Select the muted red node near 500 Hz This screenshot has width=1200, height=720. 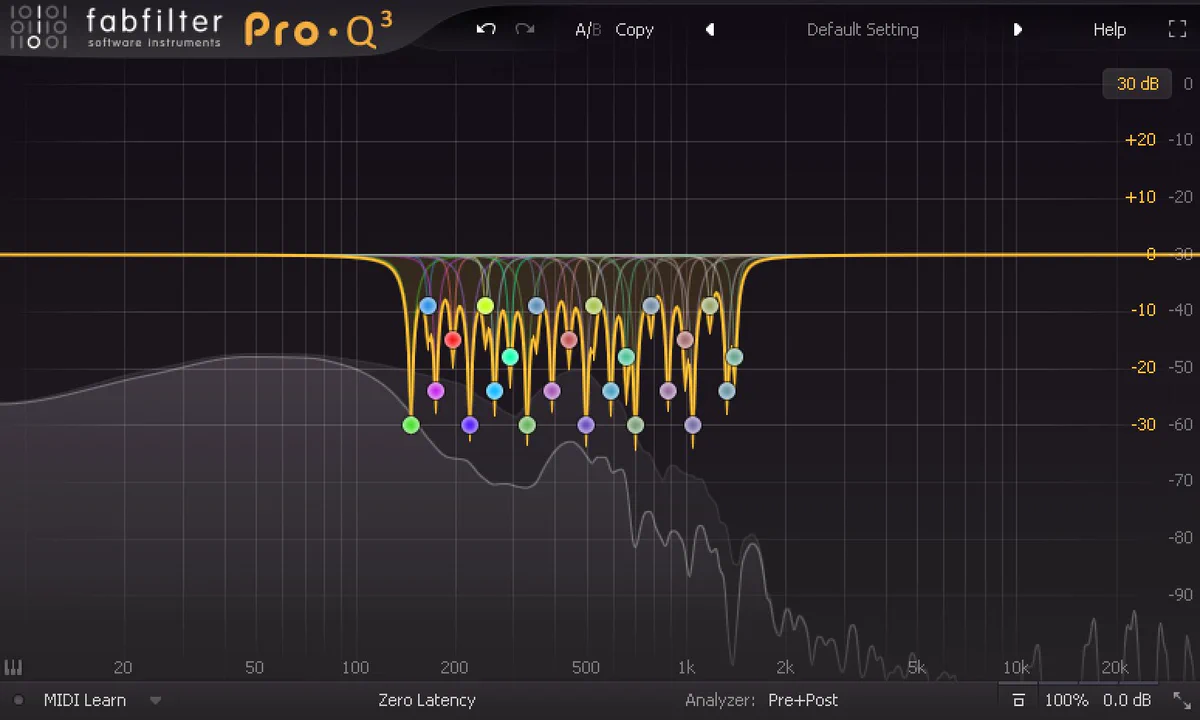569,340
